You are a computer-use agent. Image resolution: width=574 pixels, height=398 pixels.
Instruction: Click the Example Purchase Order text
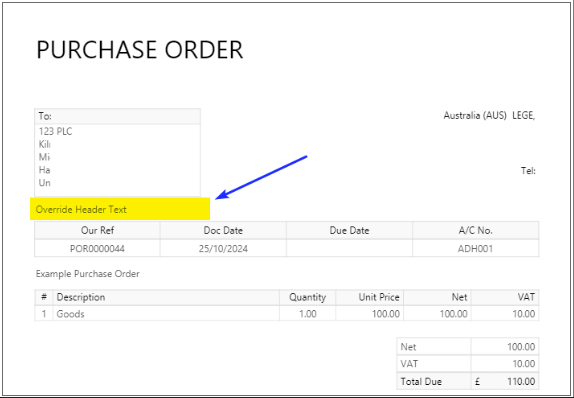point(87,274)
